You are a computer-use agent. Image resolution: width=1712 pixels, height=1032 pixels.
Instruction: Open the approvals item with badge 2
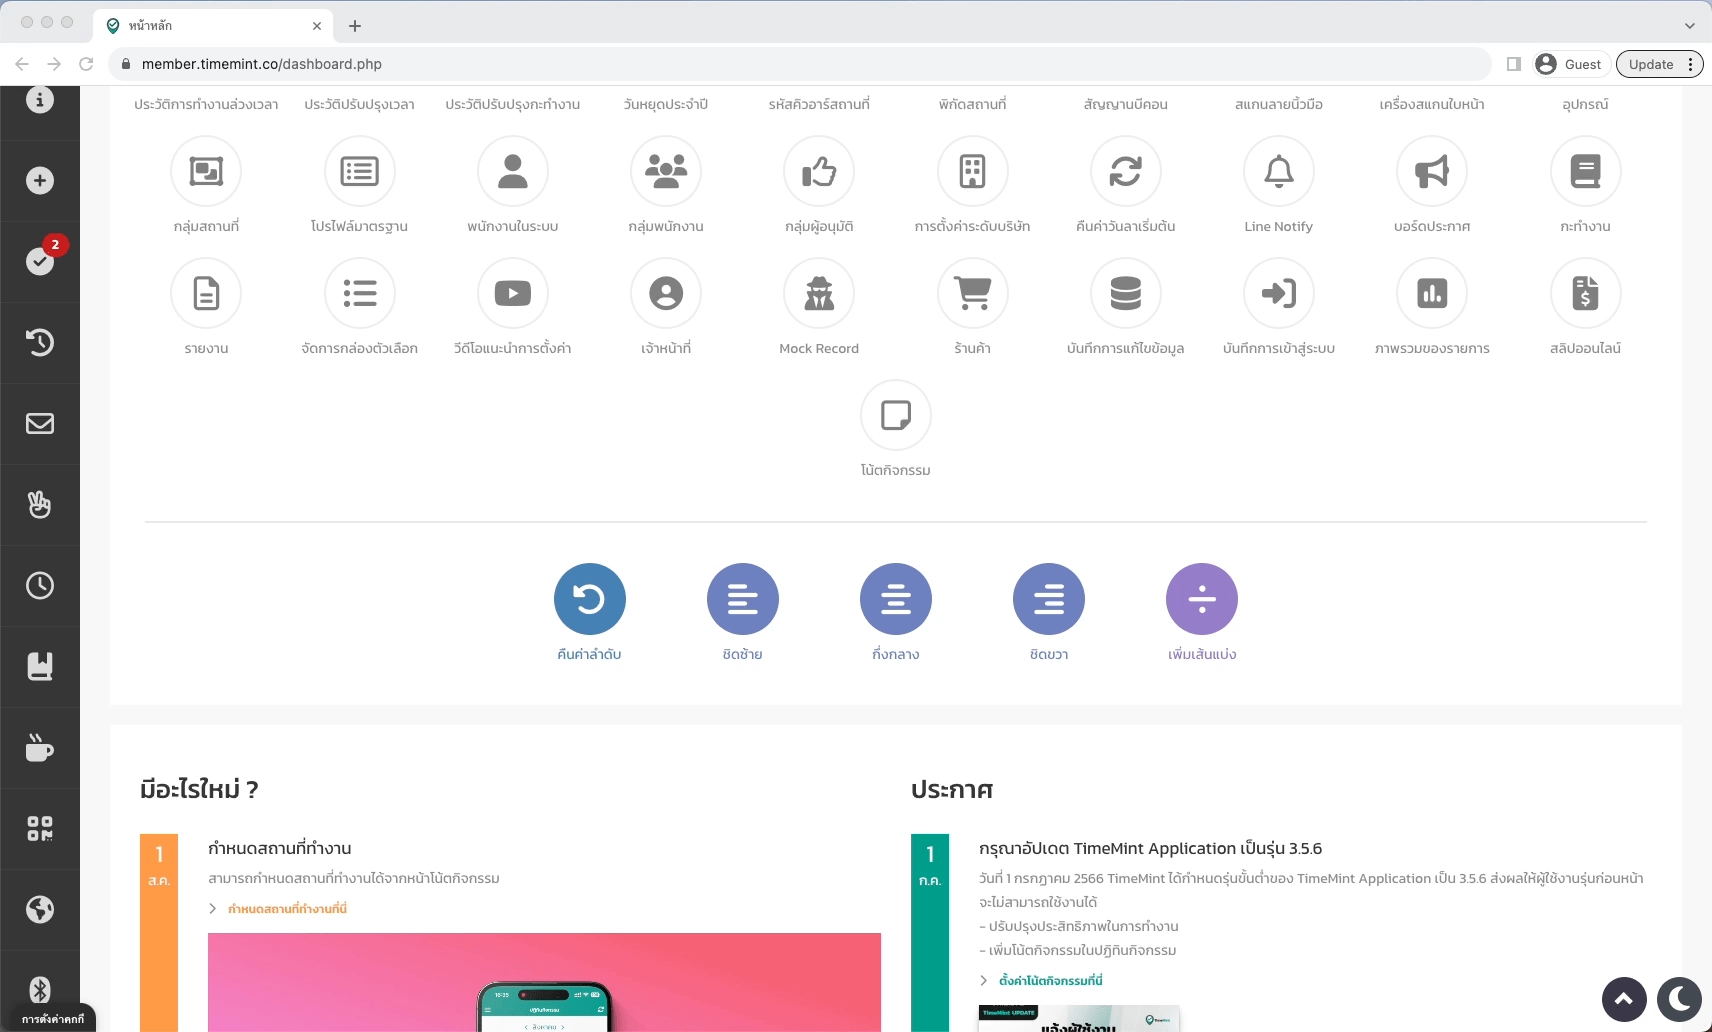40,261
